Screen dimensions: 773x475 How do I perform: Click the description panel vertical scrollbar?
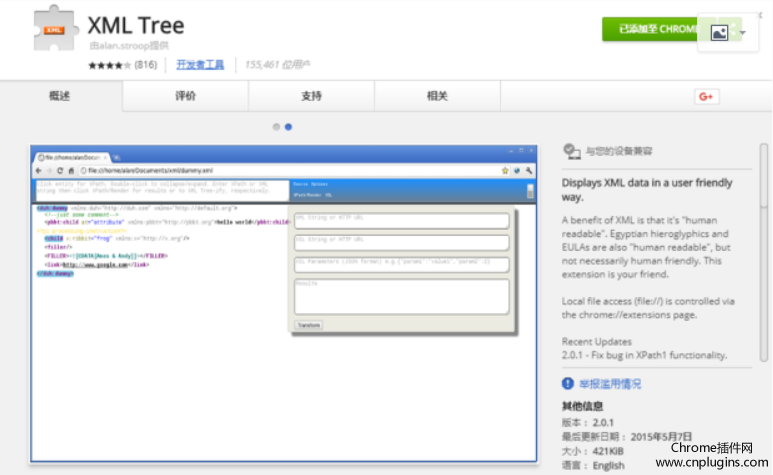pyautogui.click(x=764, y=252)
